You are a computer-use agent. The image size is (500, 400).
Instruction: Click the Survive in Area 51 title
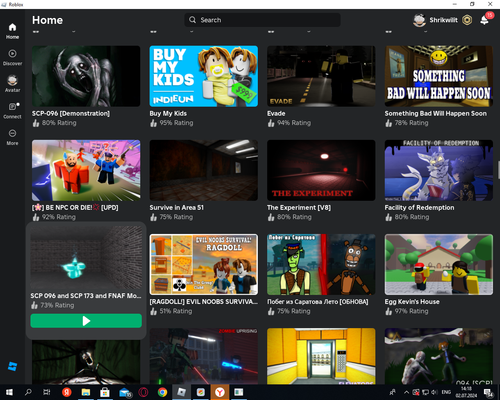tap(176, 207)
